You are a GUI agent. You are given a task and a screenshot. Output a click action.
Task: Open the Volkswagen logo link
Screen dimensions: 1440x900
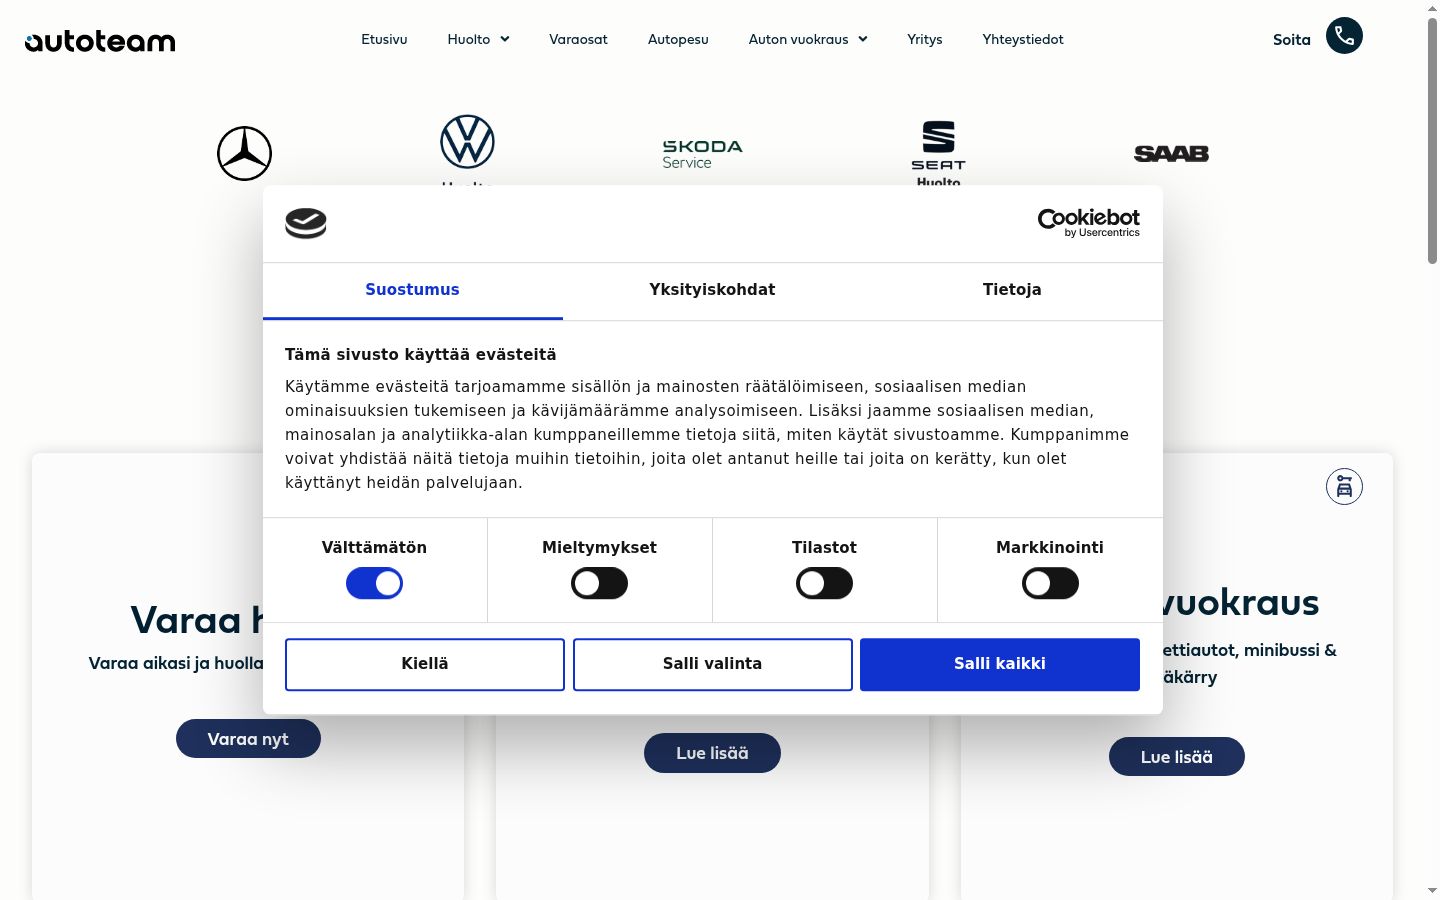[x=467, y=142]
